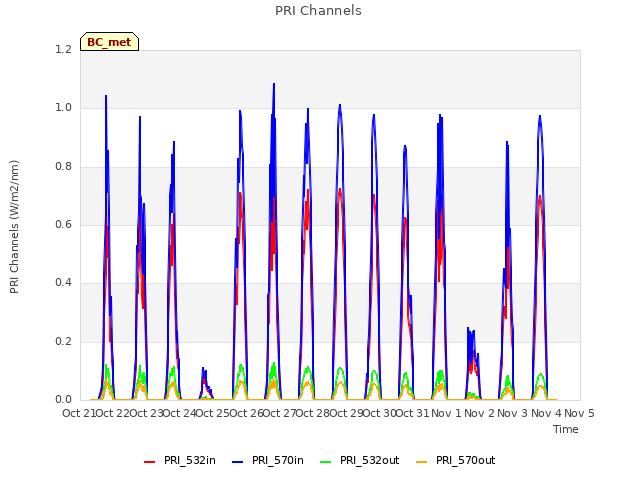Screen dimensions: 640x480
Task: Toggle PRI_570in legend entry
Action: click(x=268, y=460)
